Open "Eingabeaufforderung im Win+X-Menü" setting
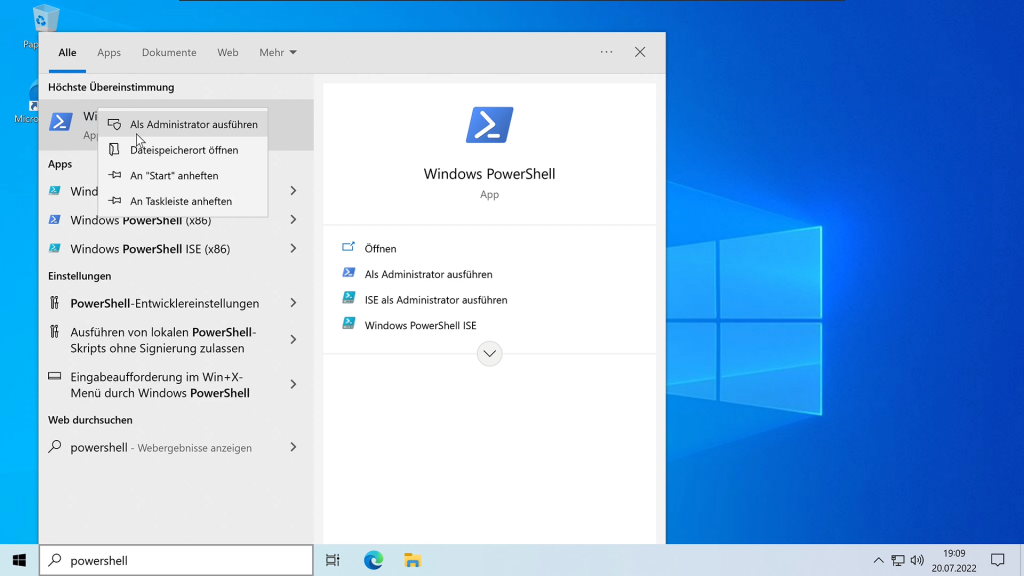Image resolution: width=1024 pixels, height=576 pixels. pos(160,385)
